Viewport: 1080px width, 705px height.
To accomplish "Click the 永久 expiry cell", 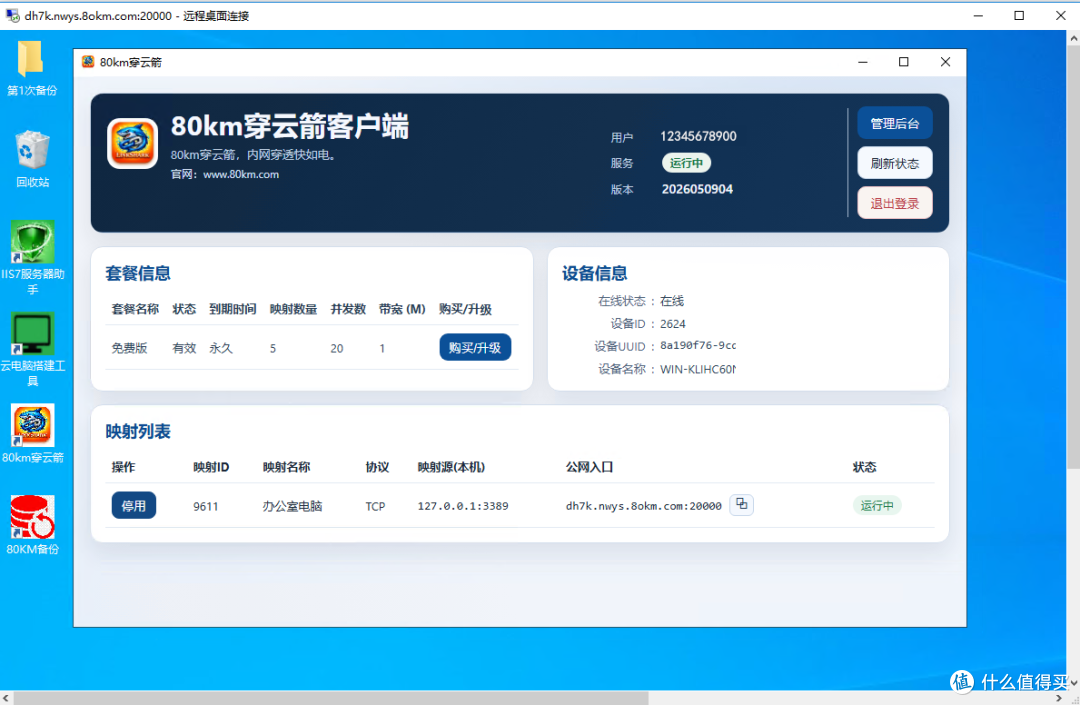I will pos(221,348).
